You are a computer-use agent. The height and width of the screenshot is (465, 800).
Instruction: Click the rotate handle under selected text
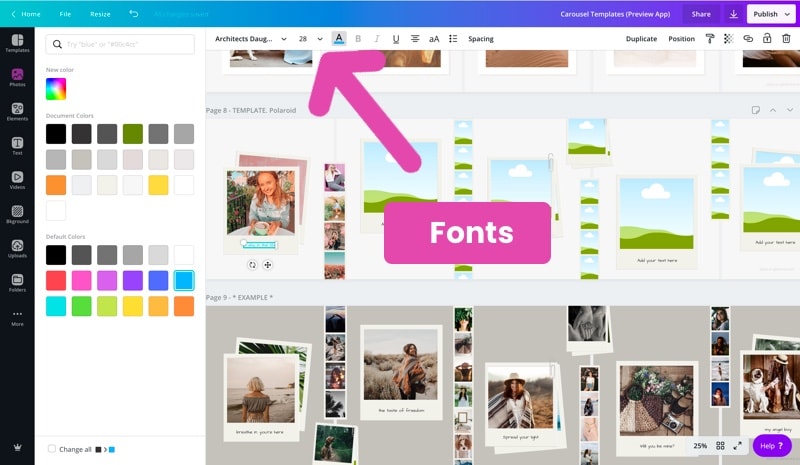tap(252, 265)
